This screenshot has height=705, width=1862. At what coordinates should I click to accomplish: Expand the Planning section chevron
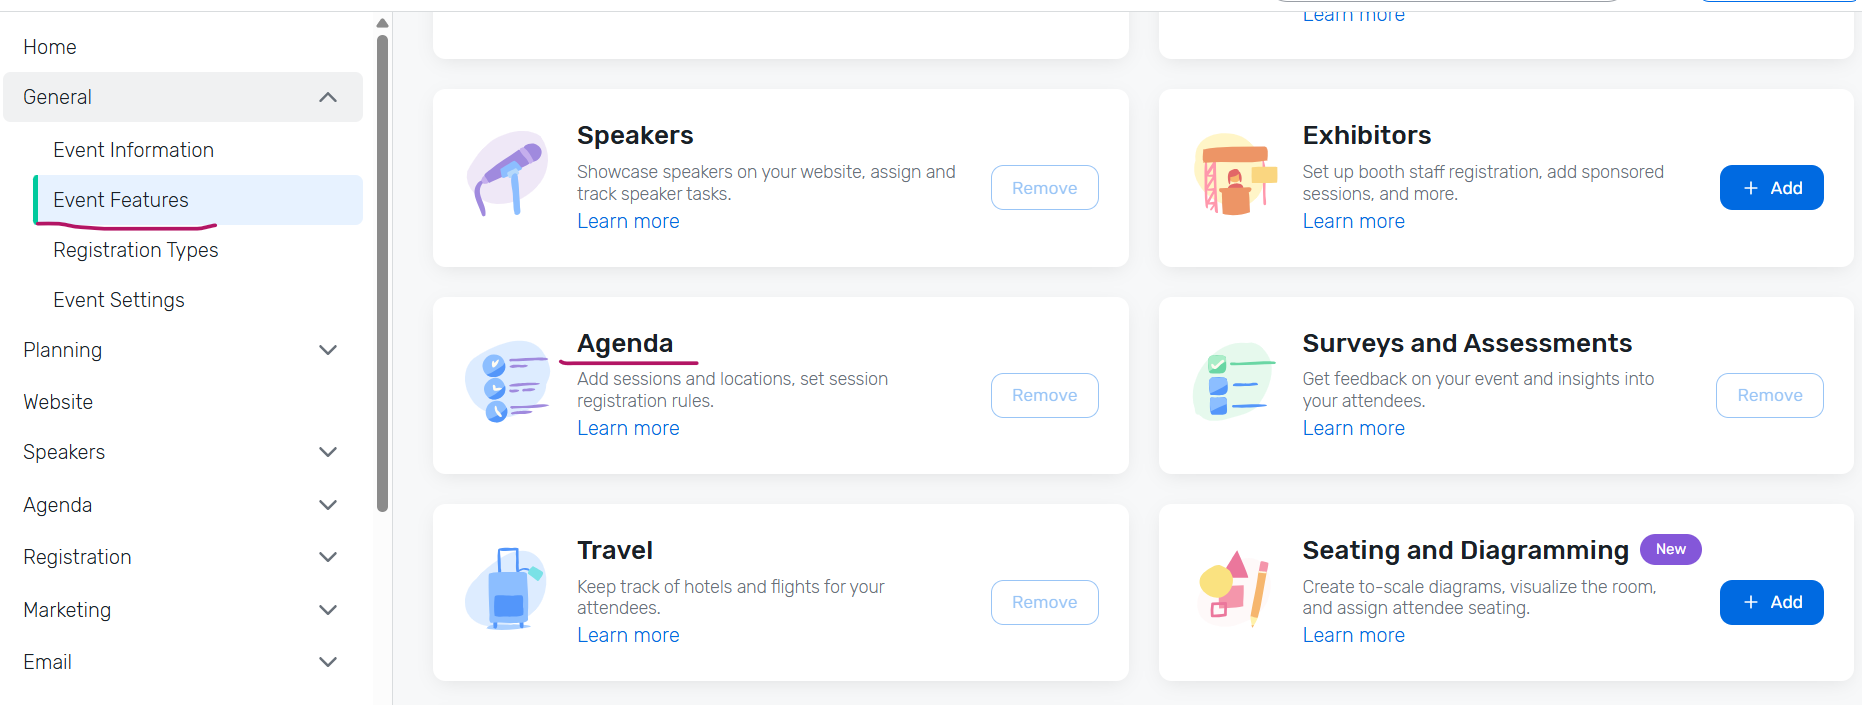tap(327, 350)
